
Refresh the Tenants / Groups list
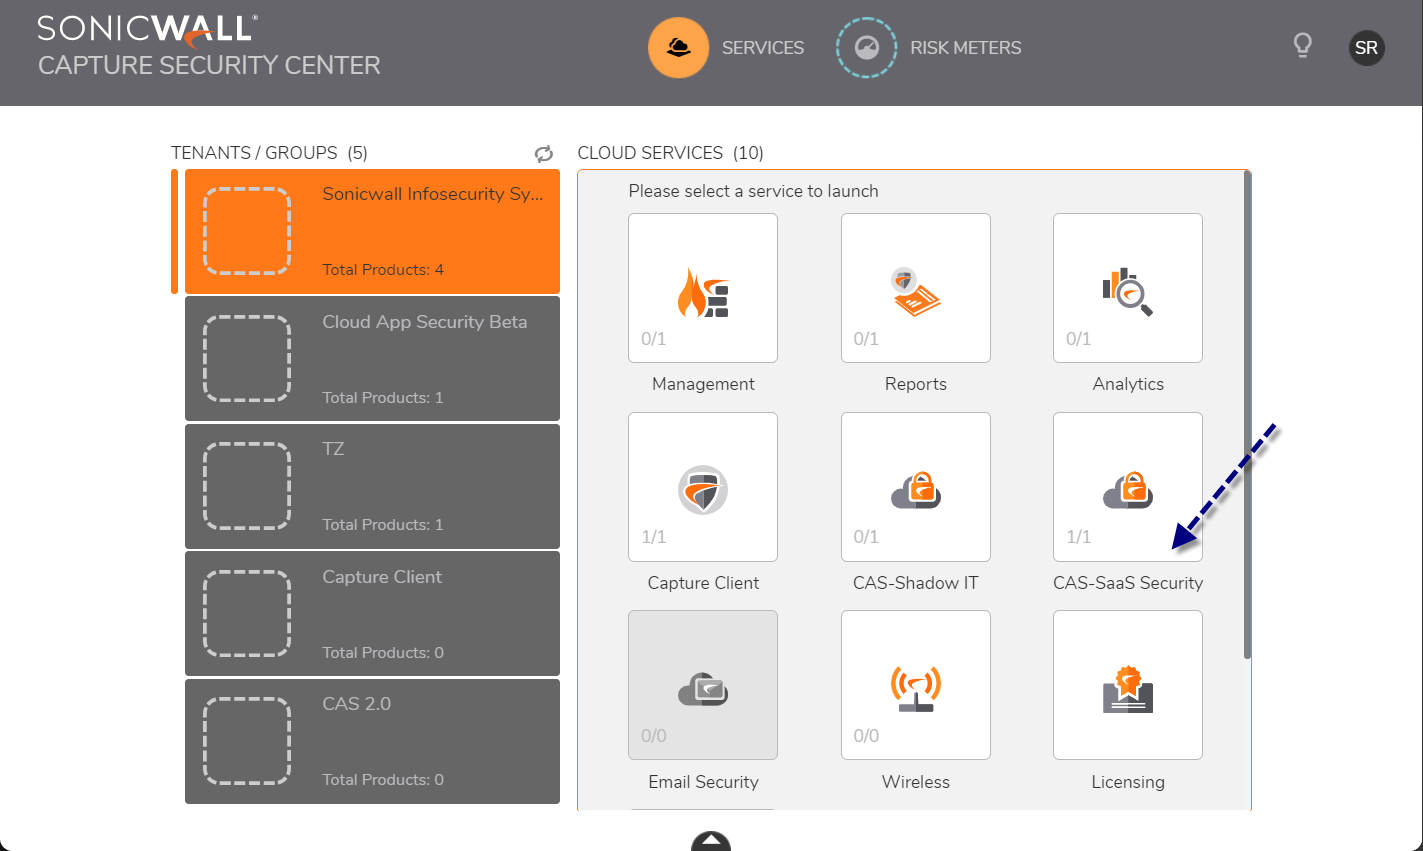click(x=544, y=154)
